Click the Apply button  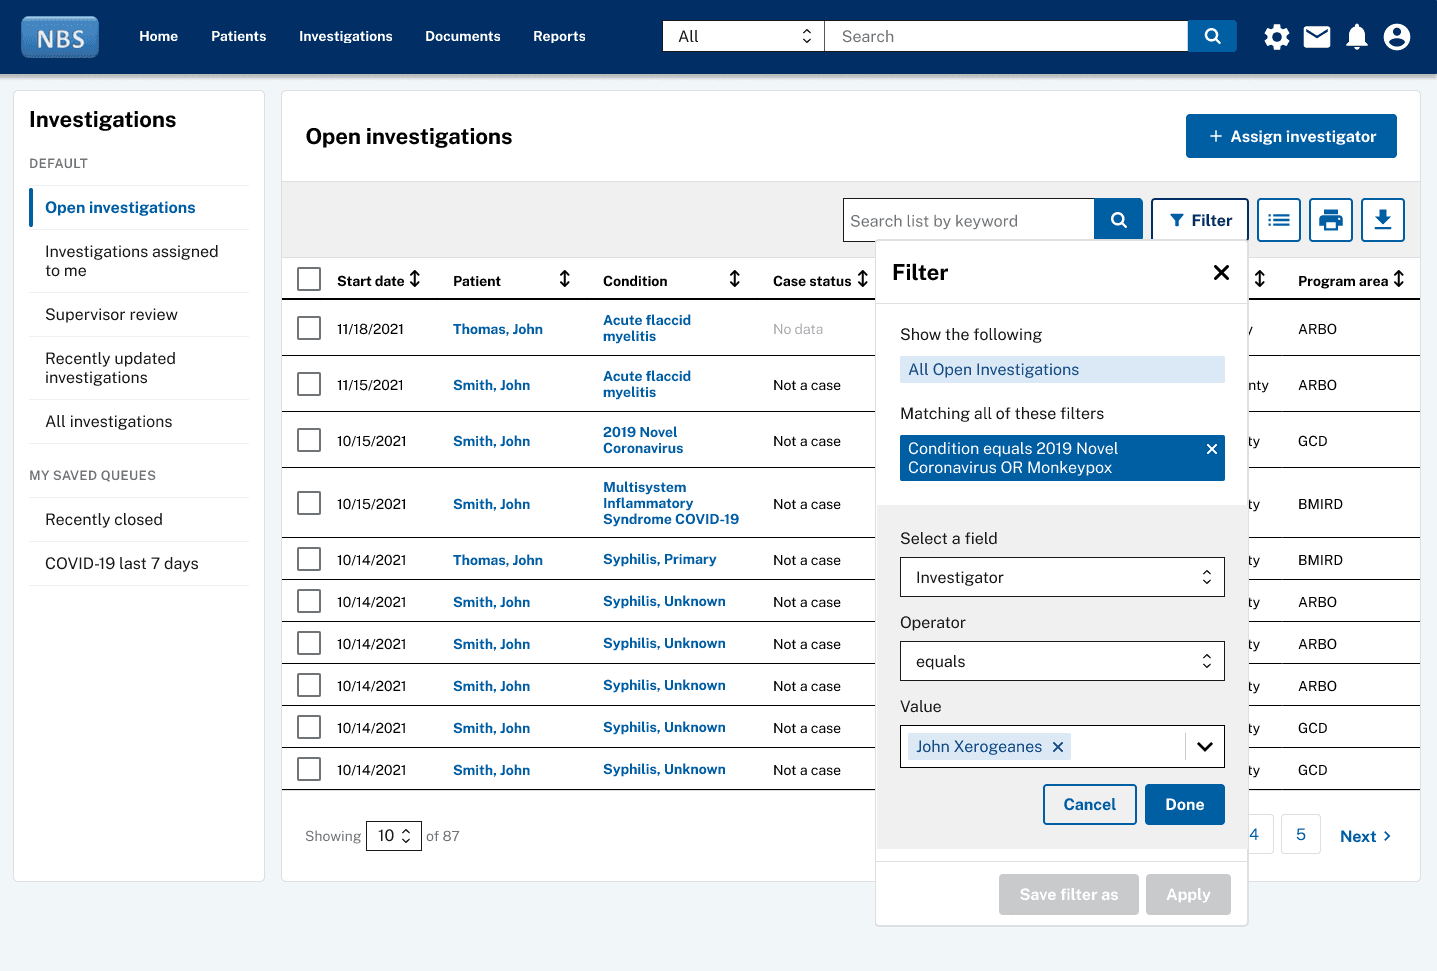pos(1188,894)
